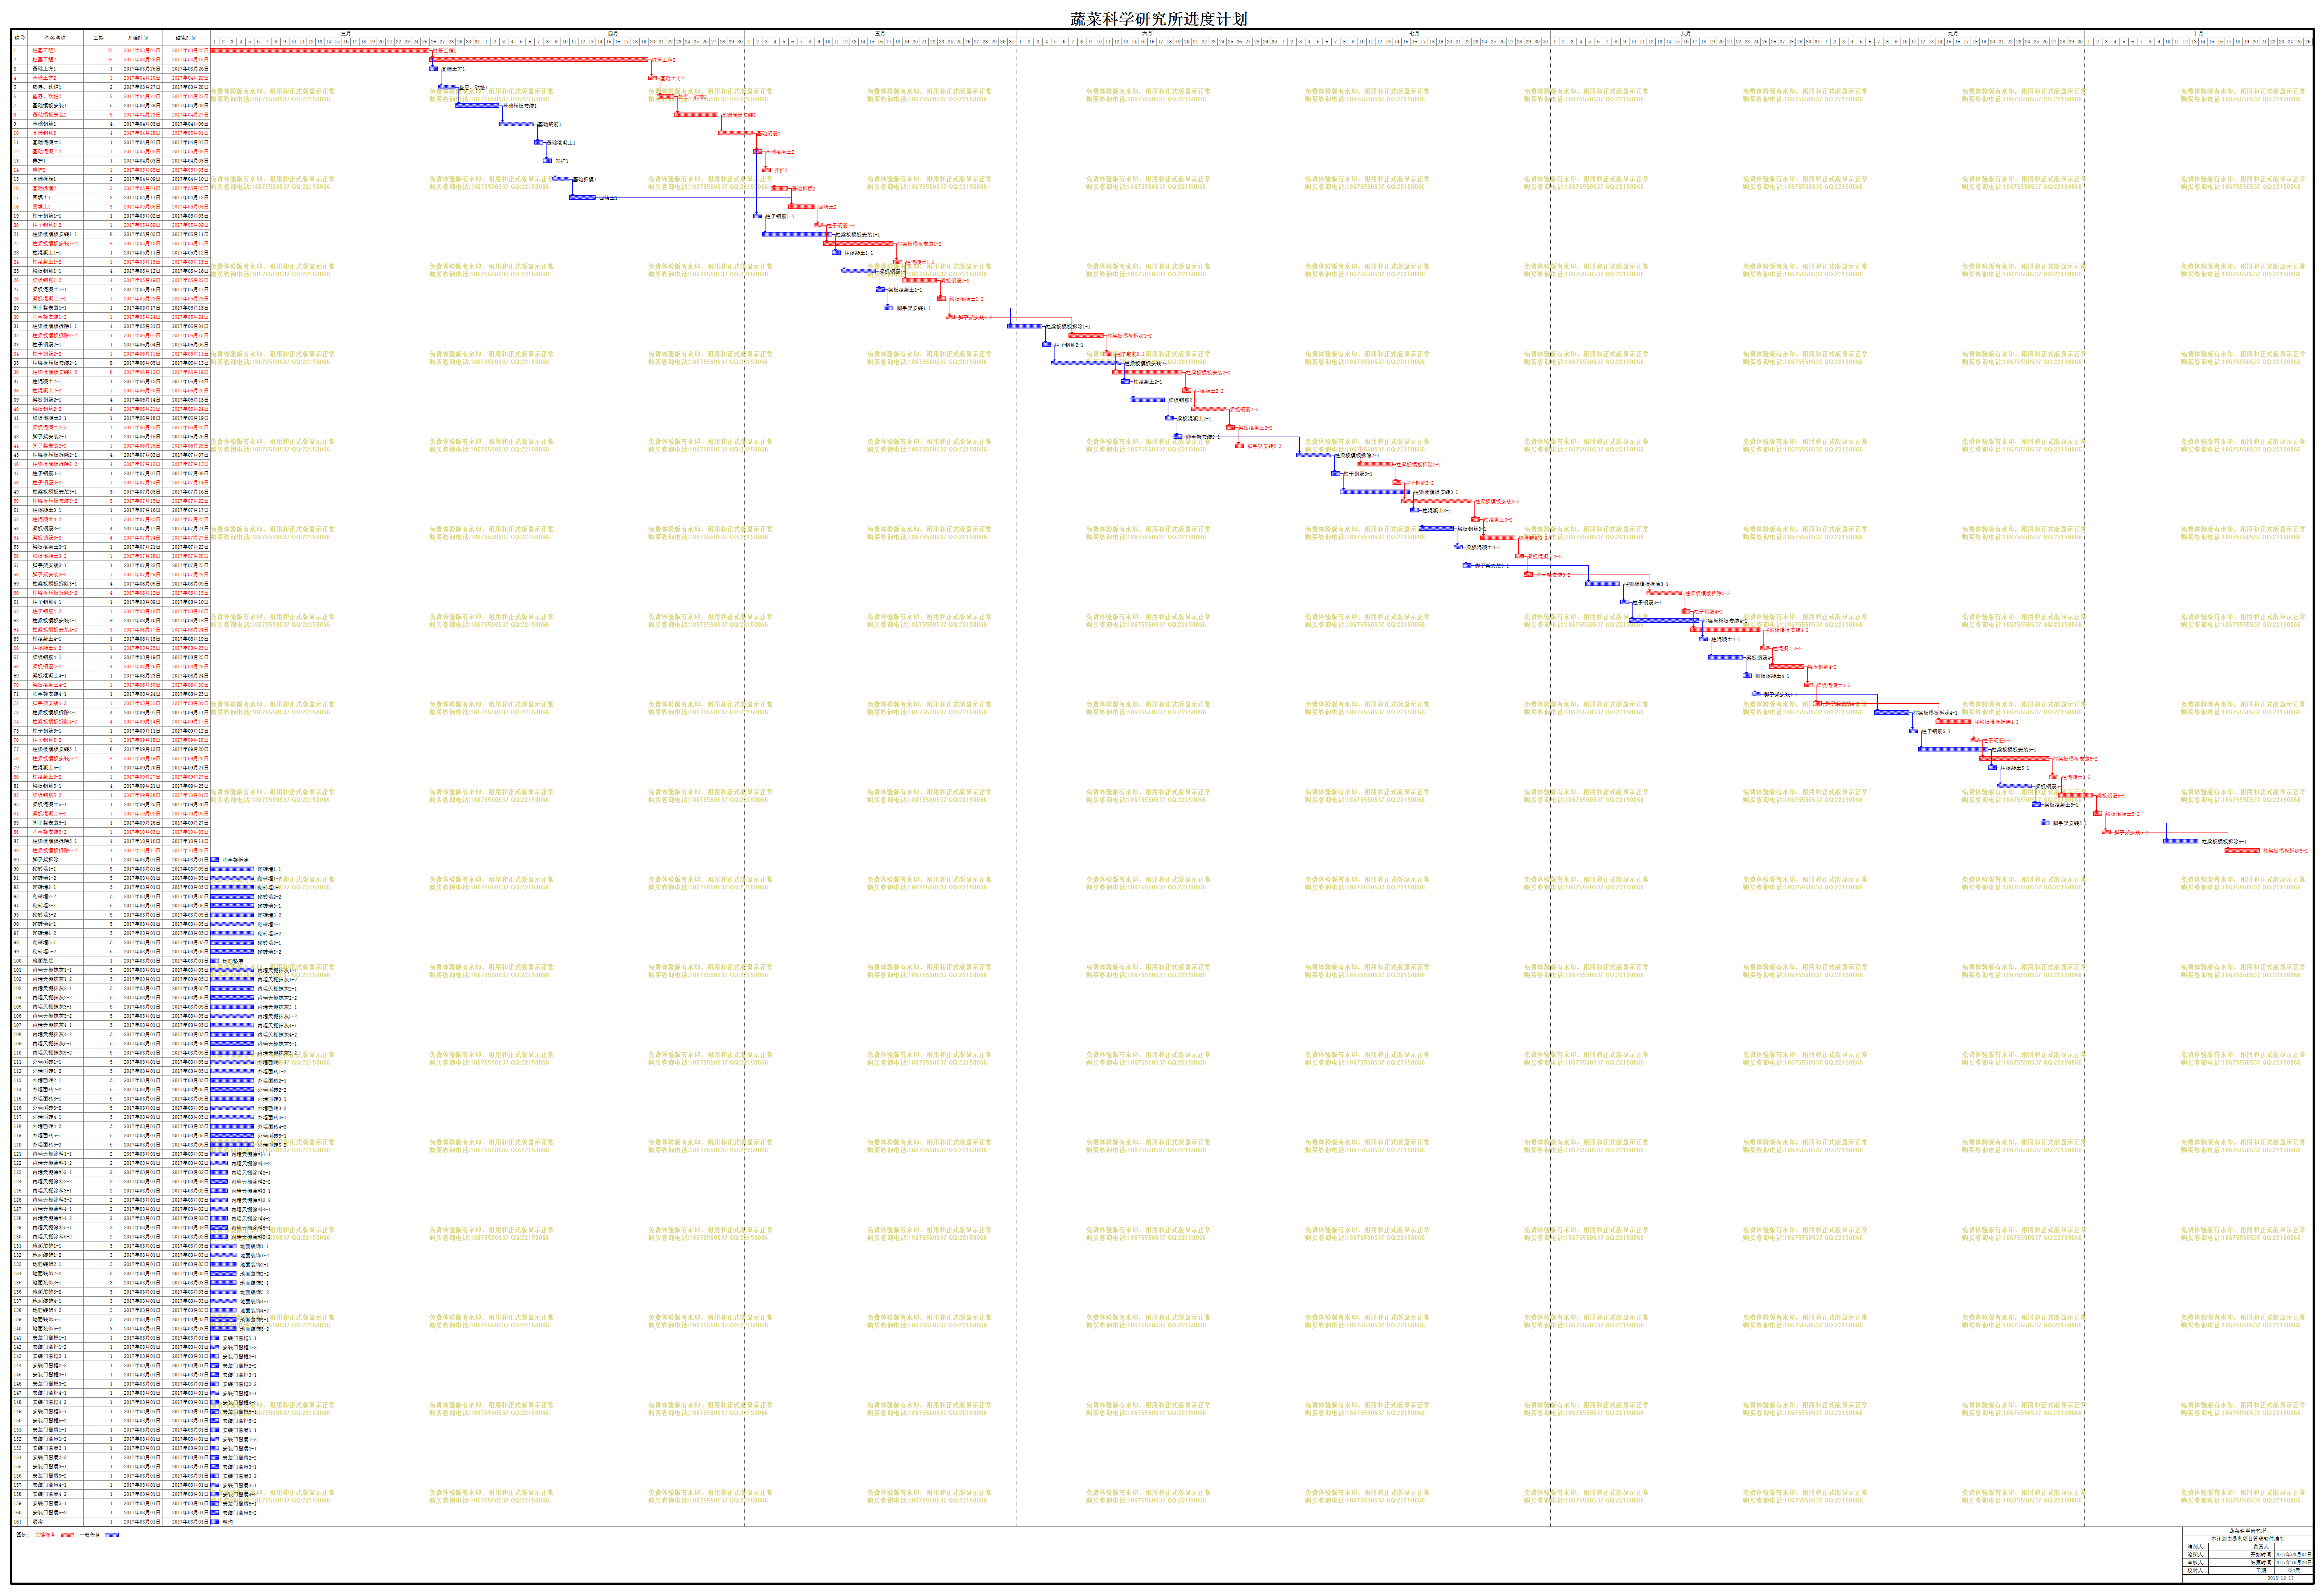This screenshot has height=1594, width=2324.
Task: Select 基础拆模2 in the task name column
Action: pyautogui.click(x=44, y=189)
